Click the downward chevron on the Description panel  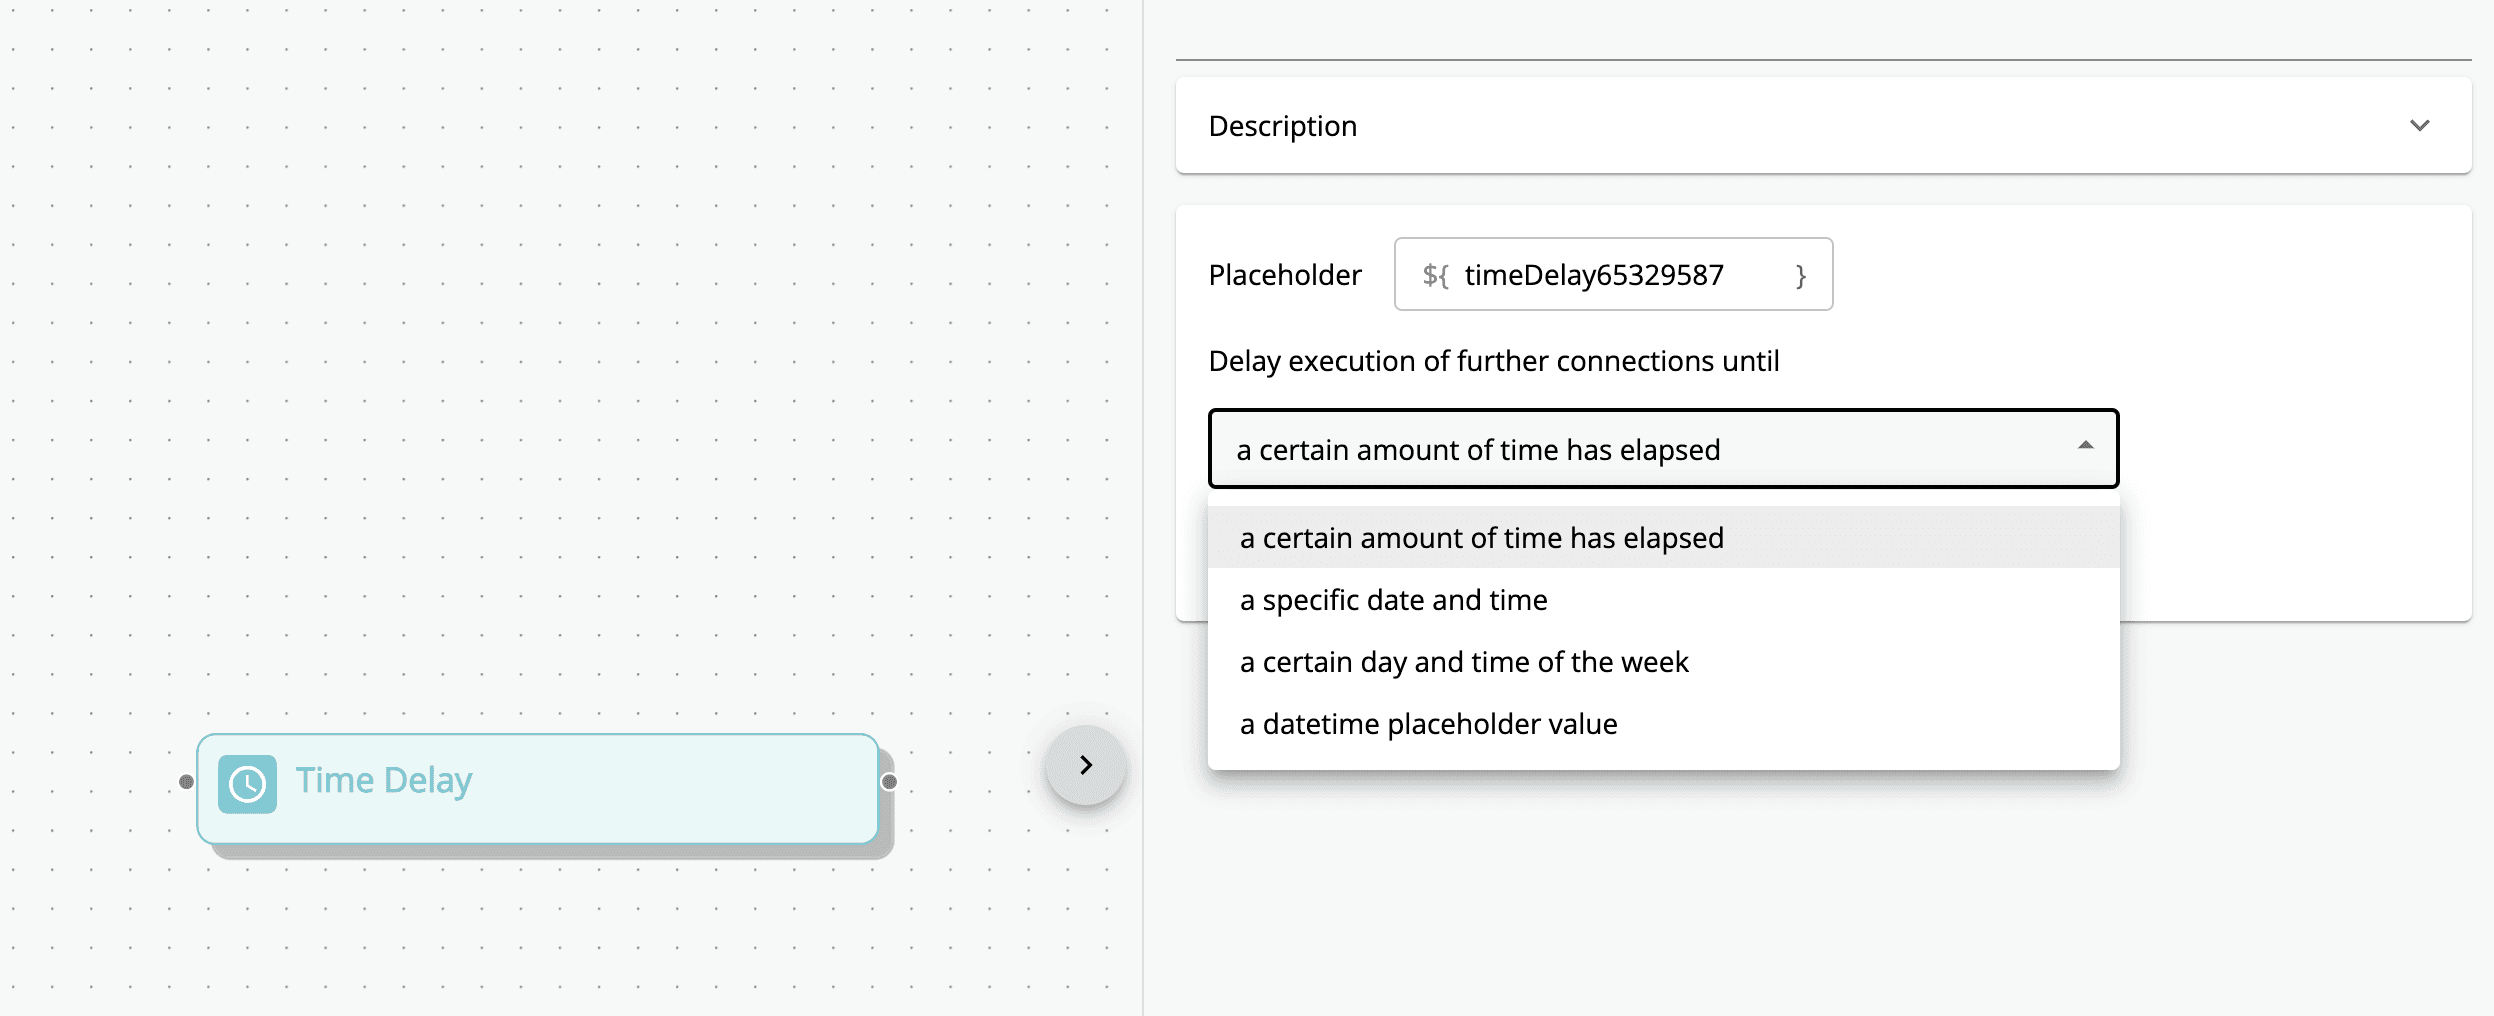2420,125
